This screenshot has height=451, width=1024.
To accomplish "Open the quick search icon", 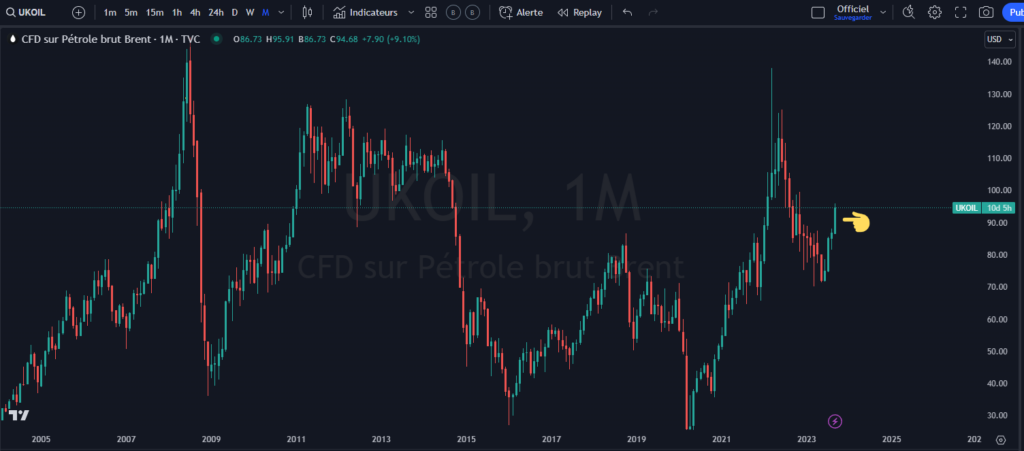I will tap(908, 12).
